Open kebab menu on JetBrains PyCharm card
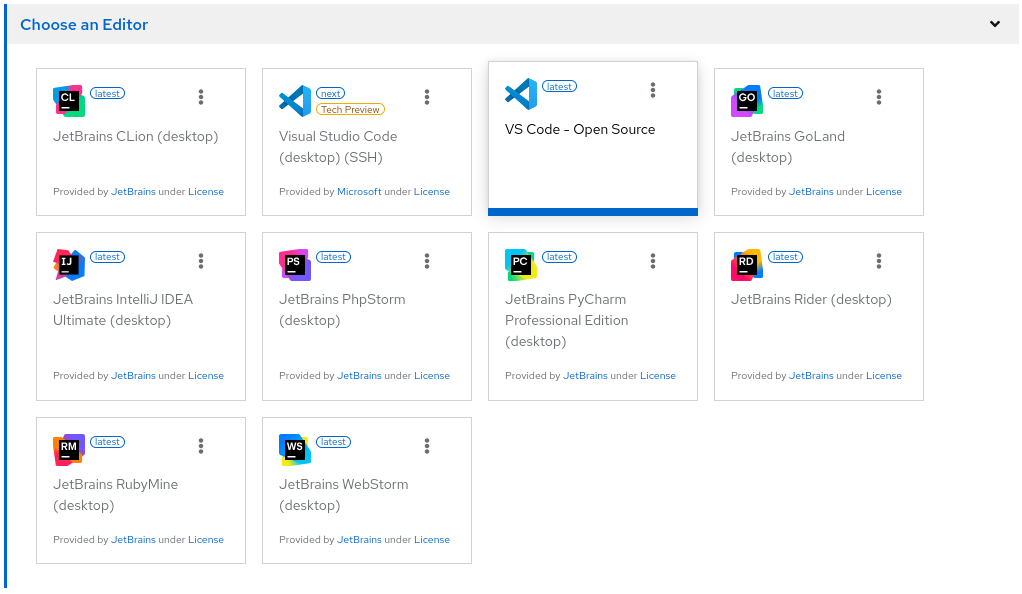Viewport: 1022px width, 594px height. pyautogui.click(x=653, y=261)
